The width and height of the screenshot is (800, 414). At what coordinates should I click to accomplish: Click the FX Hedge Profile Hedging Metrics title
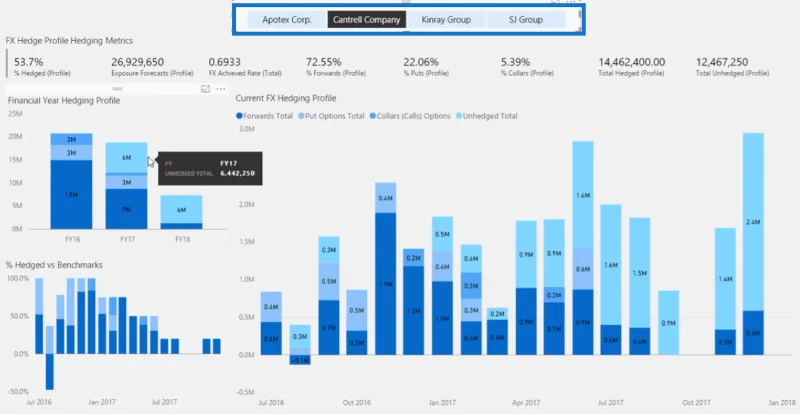tap(69, 41)
